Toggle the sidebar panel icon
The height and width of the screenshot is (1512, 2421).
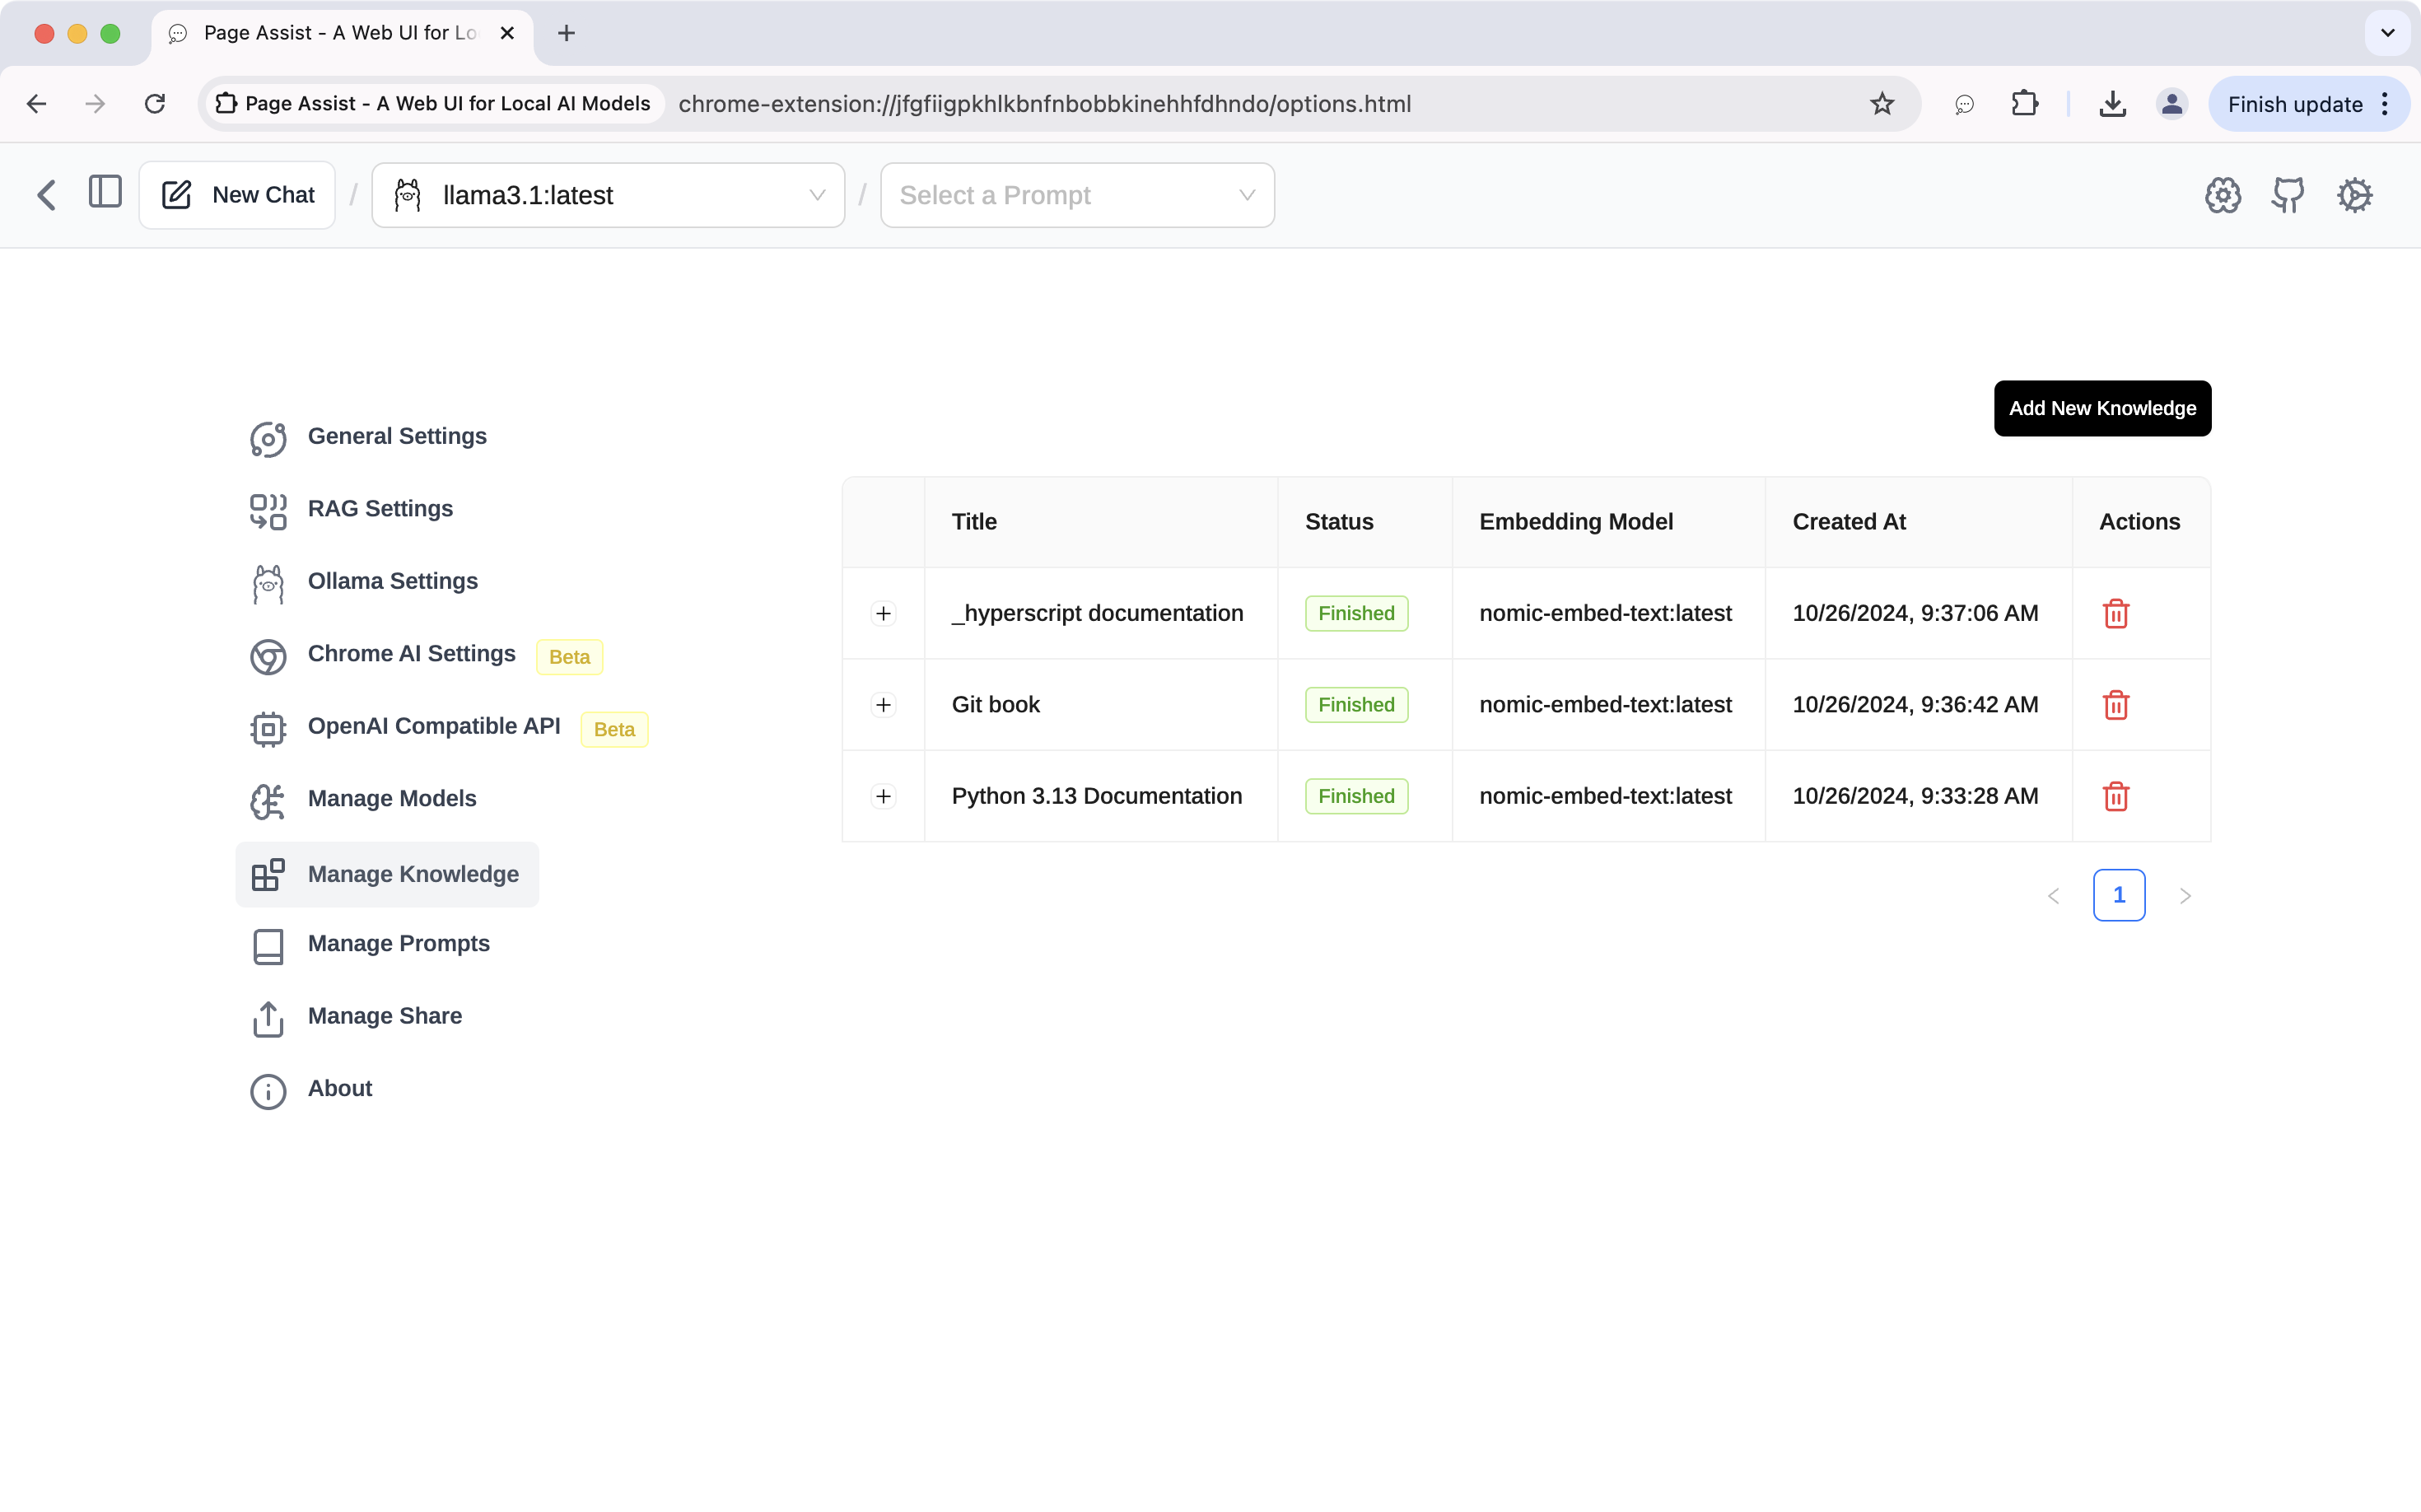[105, 192]
